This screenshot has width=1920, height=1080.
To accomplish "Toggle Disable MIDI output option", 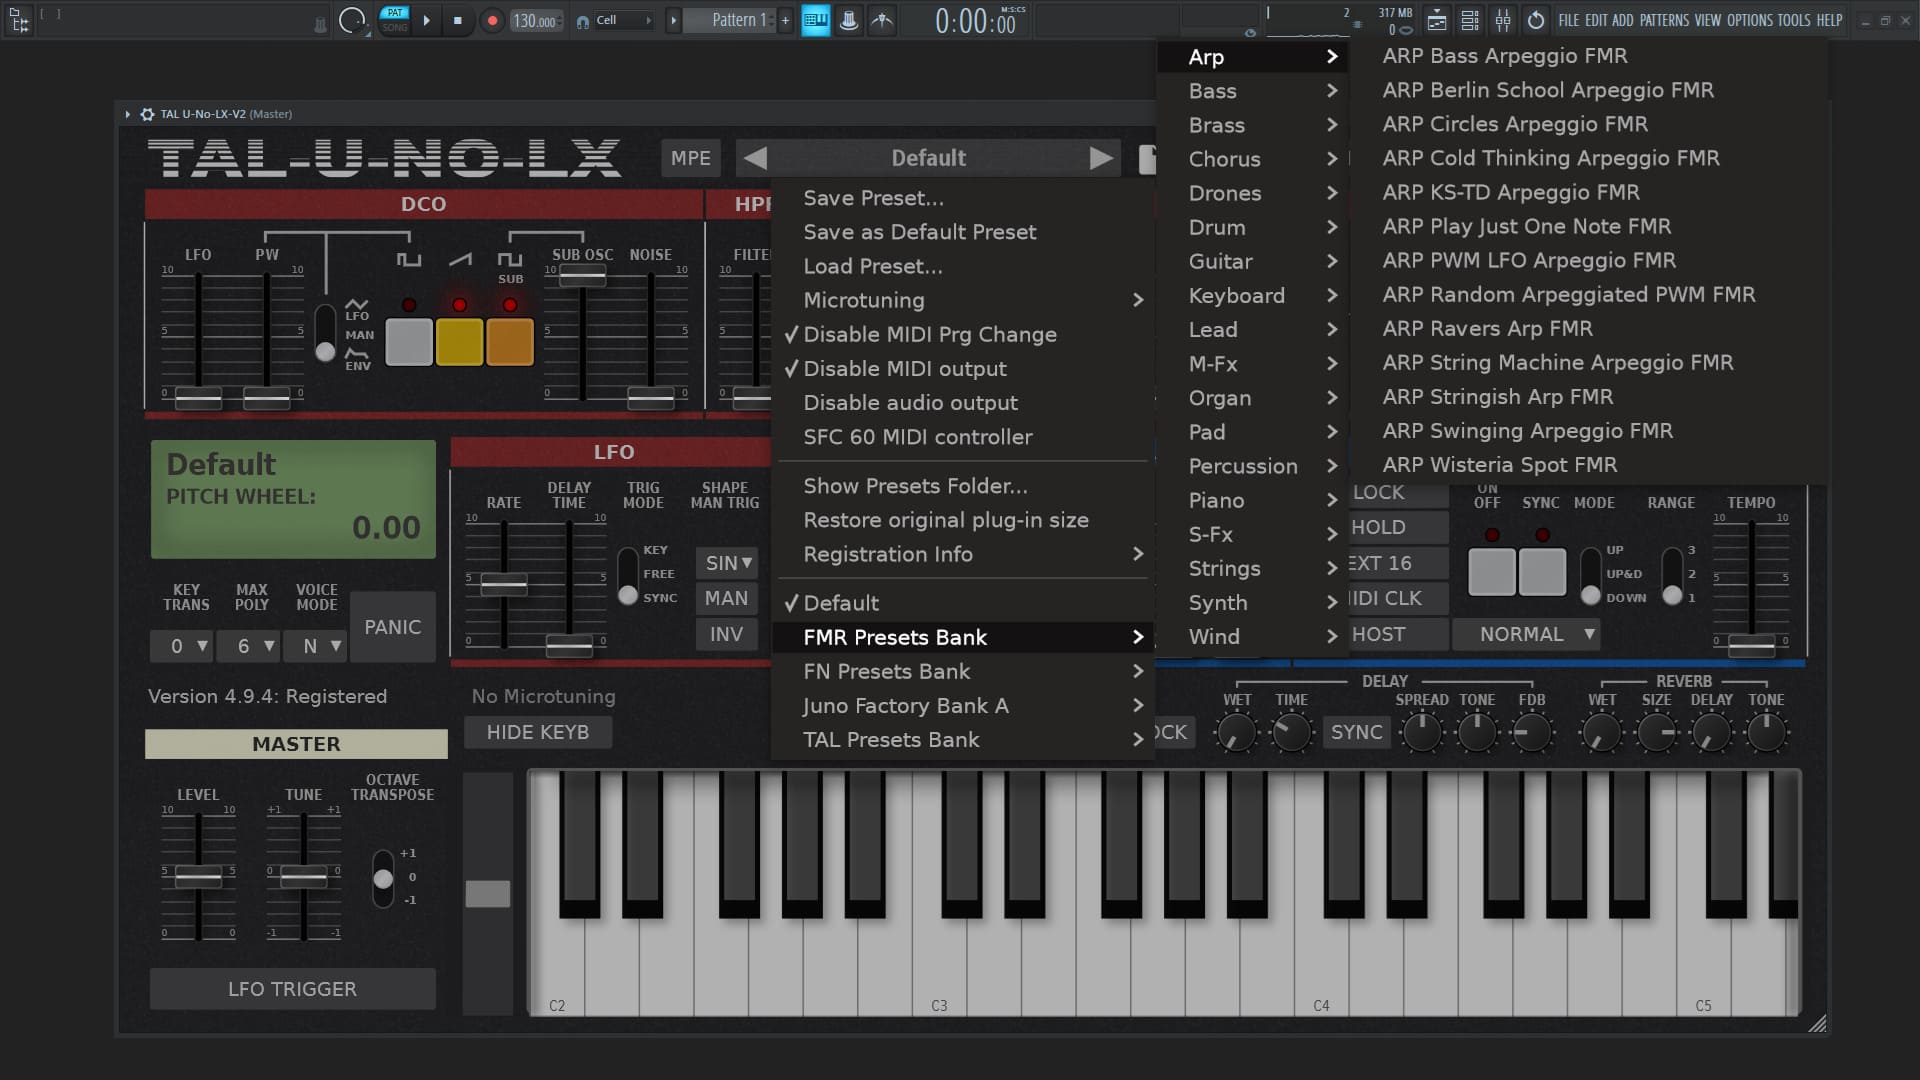I will (x=904, y=368).
